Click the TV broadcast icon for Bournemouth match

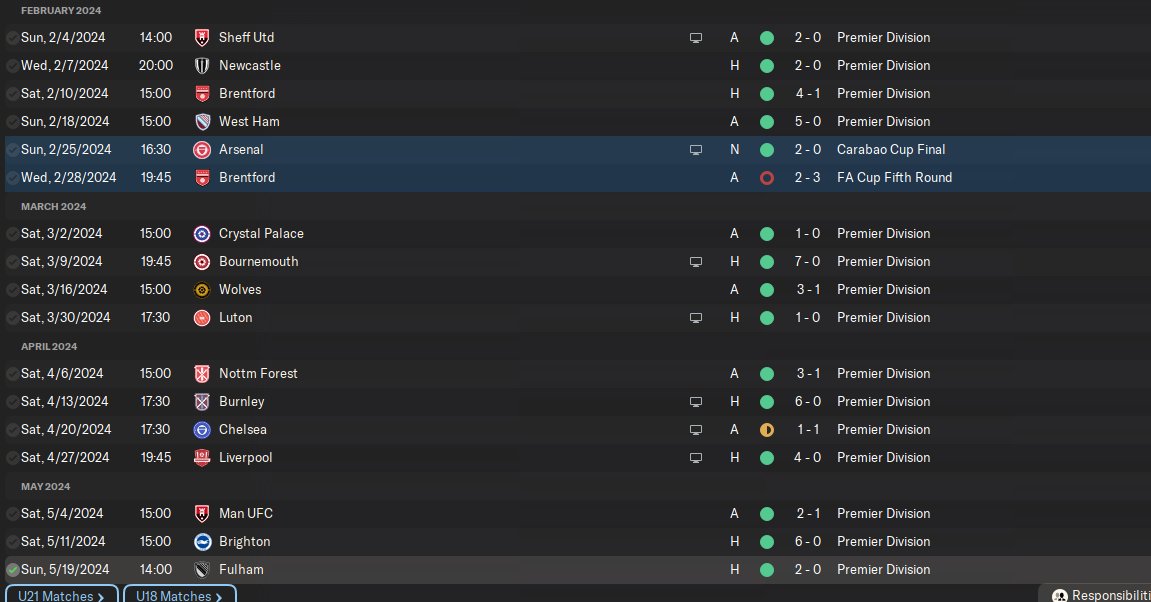coord(696,262)
